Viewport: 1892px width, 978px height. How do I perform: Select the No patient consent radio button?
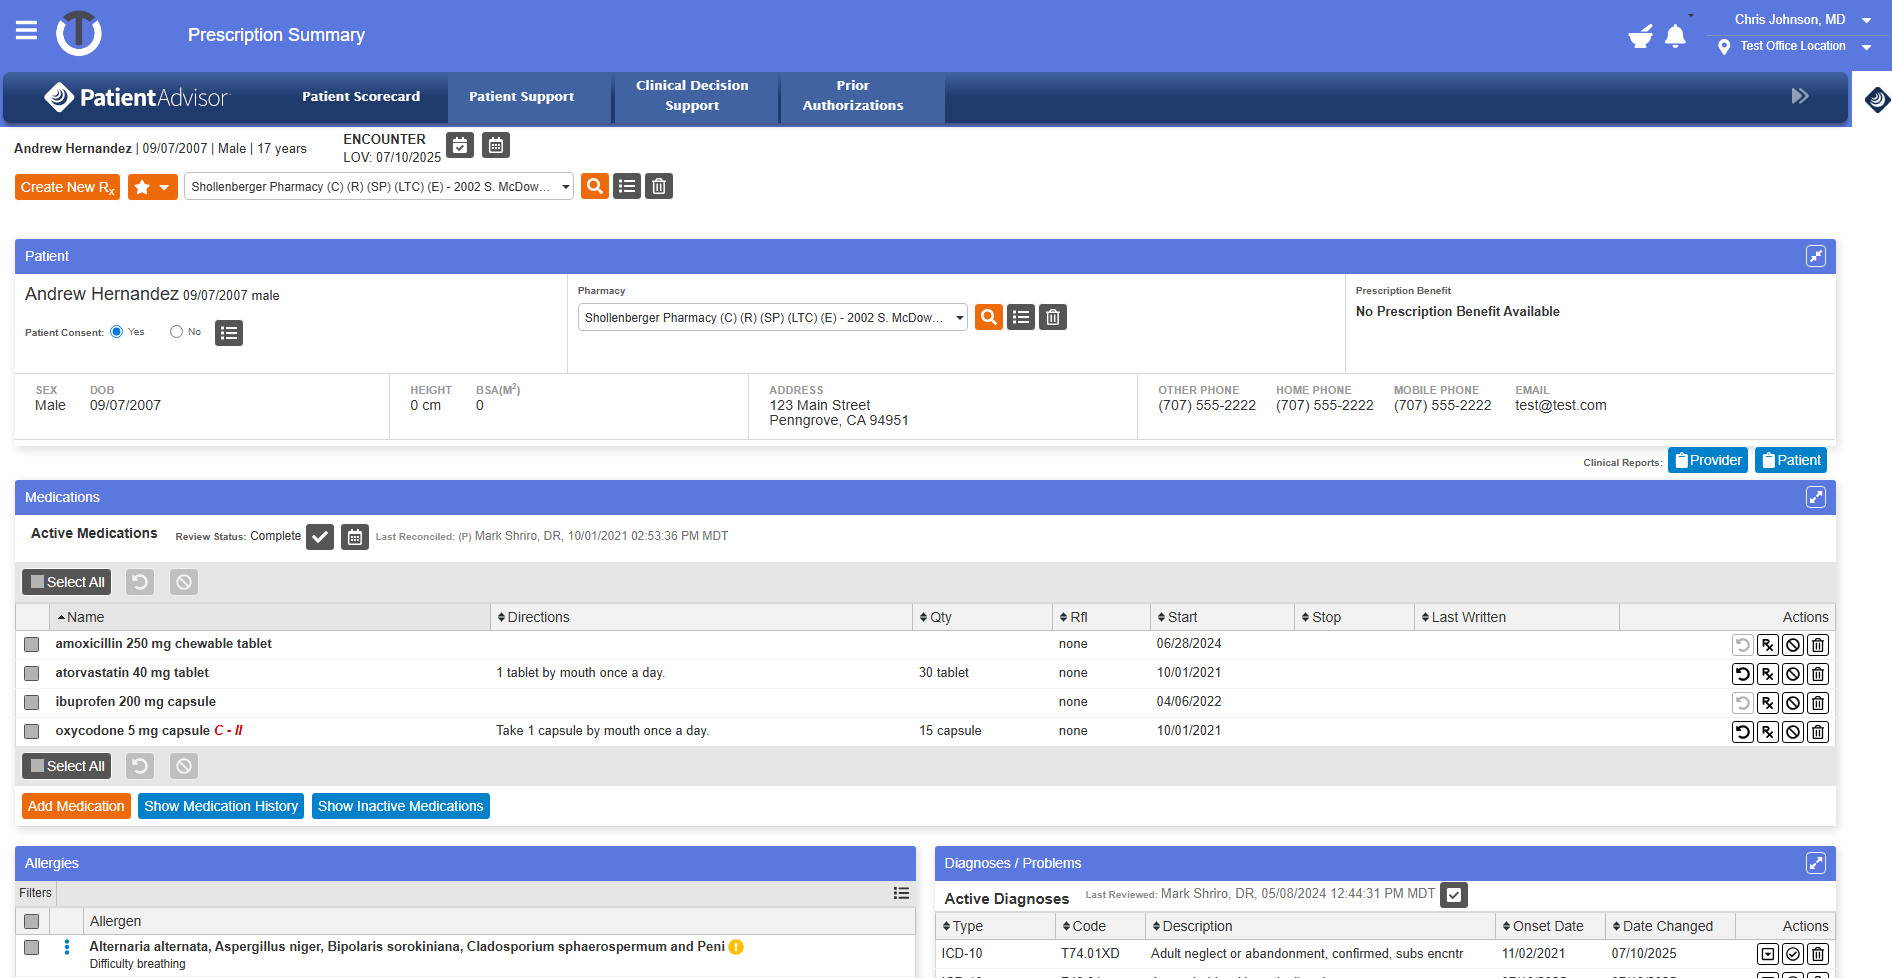coord(177,332)
